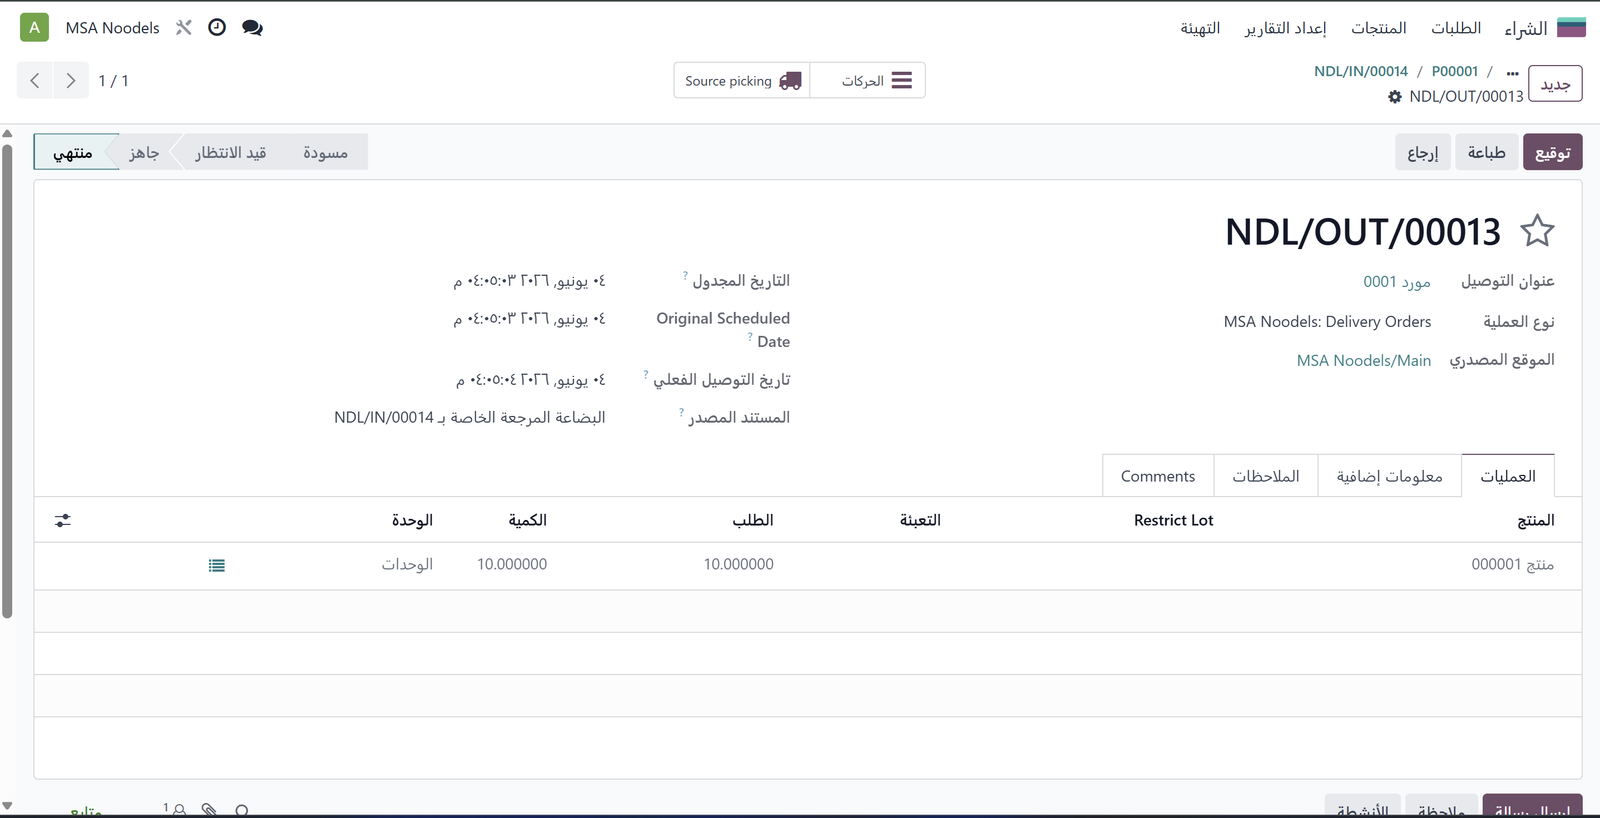Open the مورد 0001 partner link
Viewport: 1600px width, 818px height.
[1396, 282]
